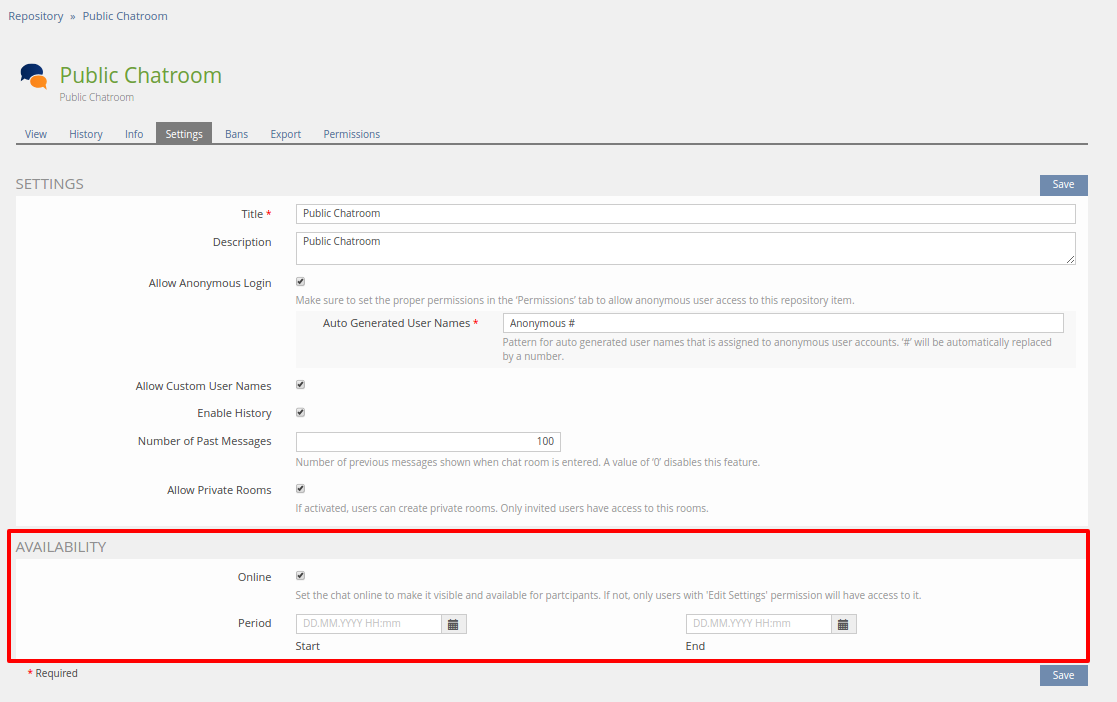This screenshot has width=1117, height=702.
Task: Click the top Save button
Action: point(1063,184)
